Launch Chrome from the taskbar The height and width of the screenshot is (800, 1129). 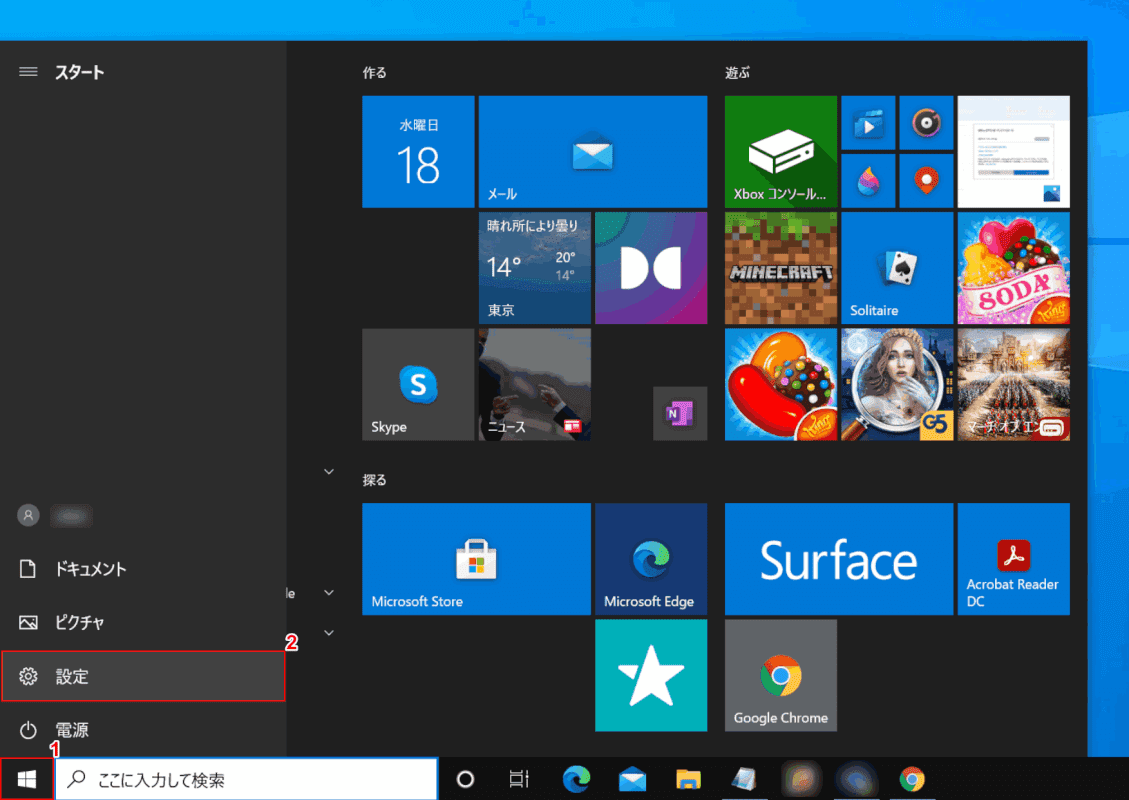pyautogui.click(x=912, y=779)
